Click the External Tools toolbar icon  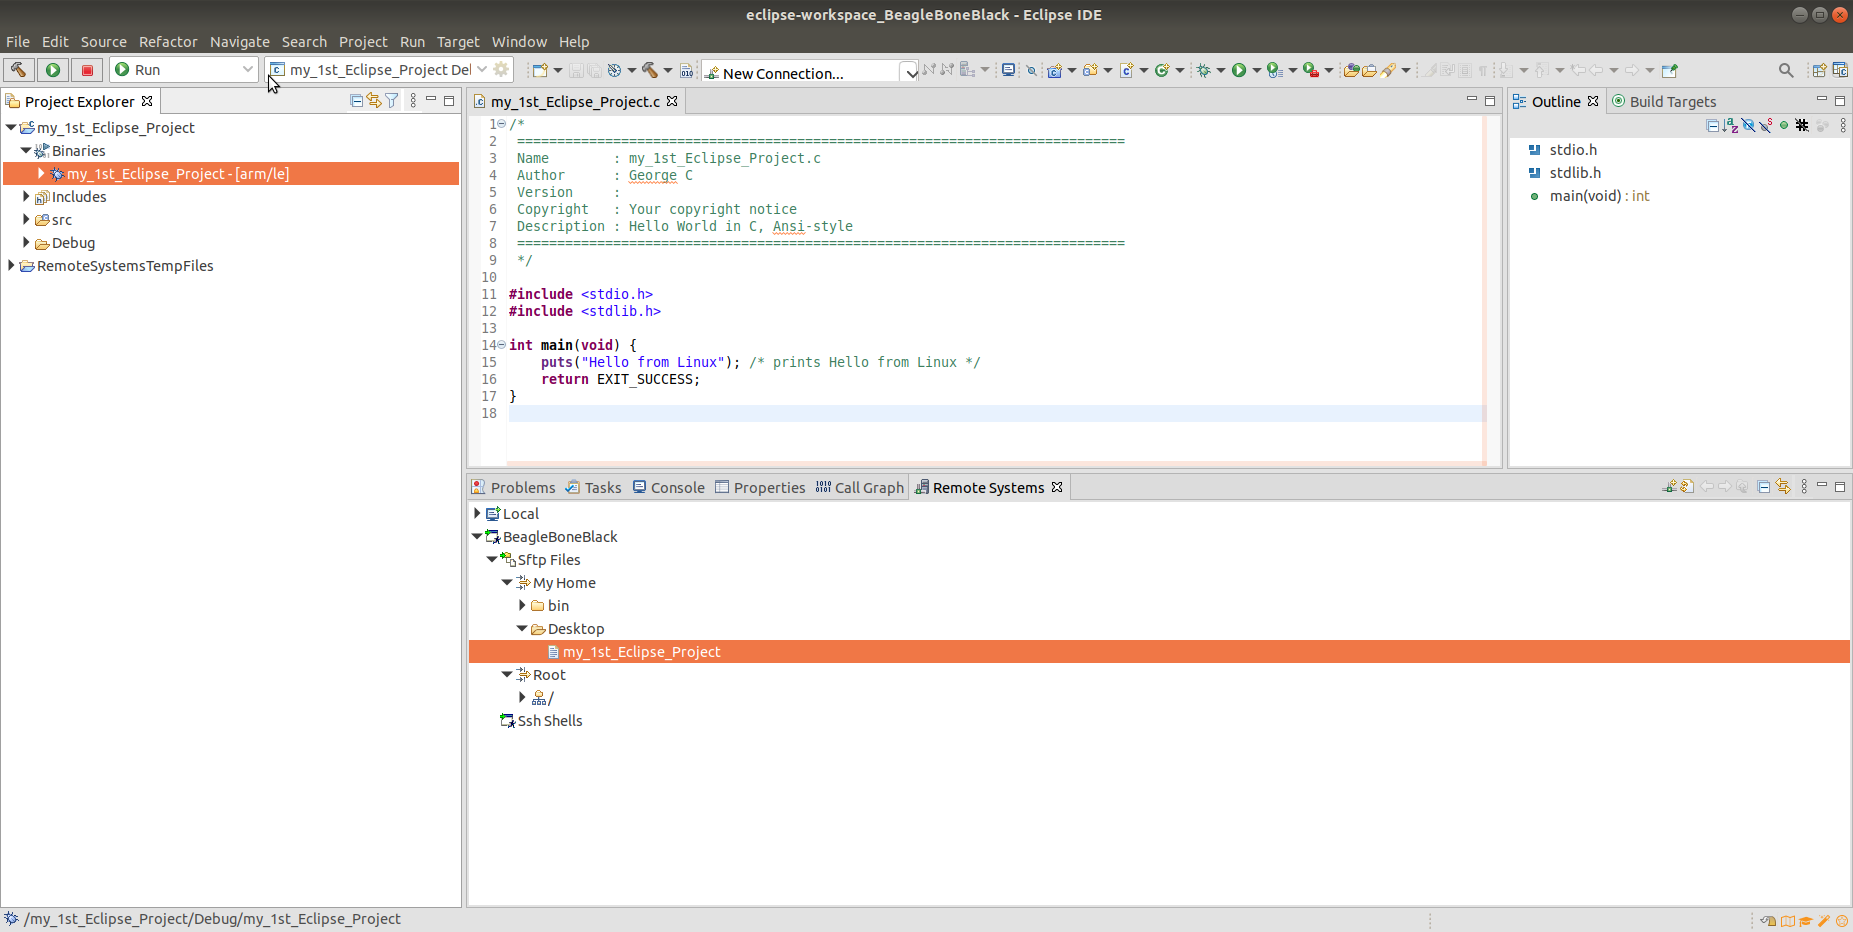pos(1311,70)
